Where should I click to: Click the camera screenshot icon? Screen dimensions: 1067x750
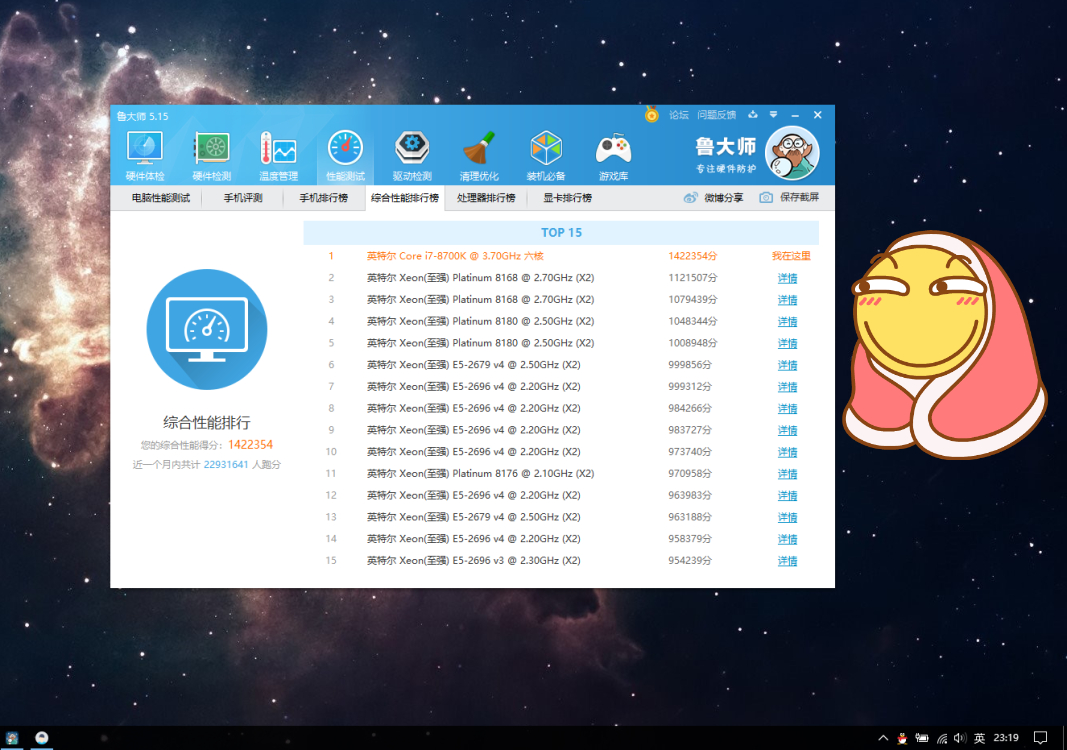(x=766, y=197)
